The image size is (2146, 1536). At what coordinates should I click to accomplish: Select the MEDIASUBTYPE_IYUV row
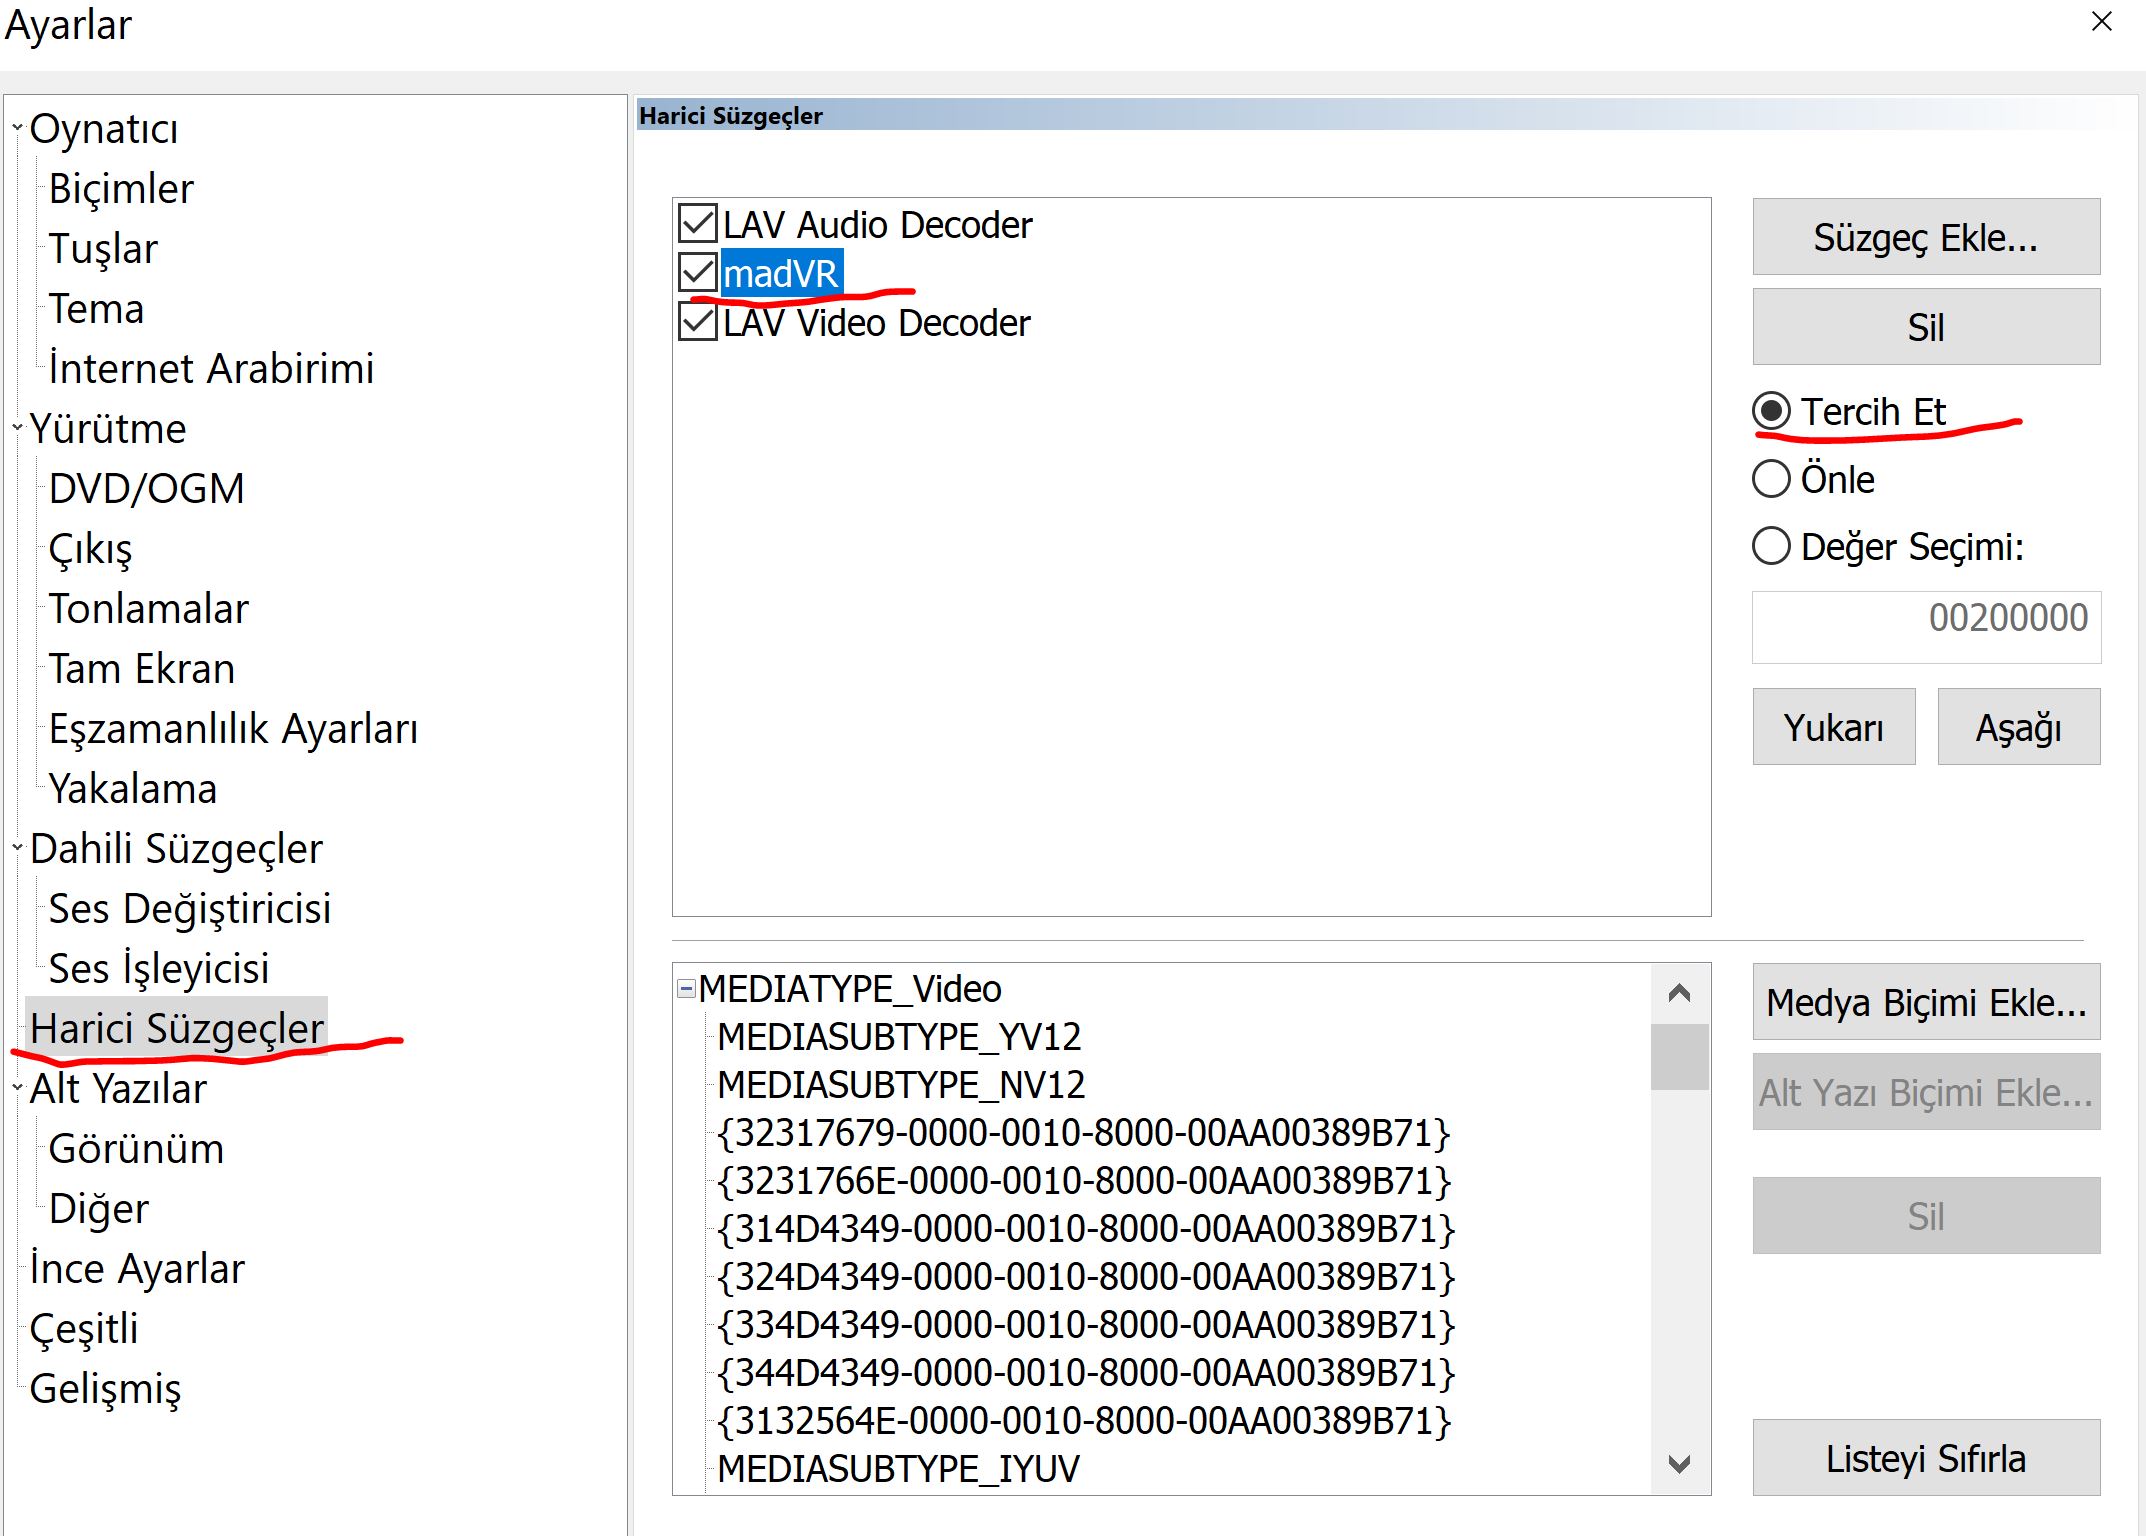click(898, 1468)
